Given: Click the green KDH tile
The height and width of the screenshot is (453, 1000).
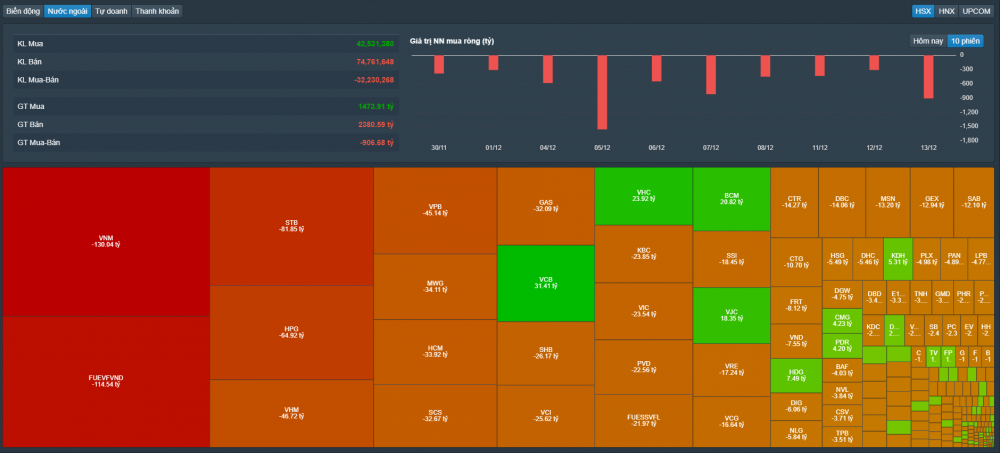Looking at the screenshot, I should [897, 258].
